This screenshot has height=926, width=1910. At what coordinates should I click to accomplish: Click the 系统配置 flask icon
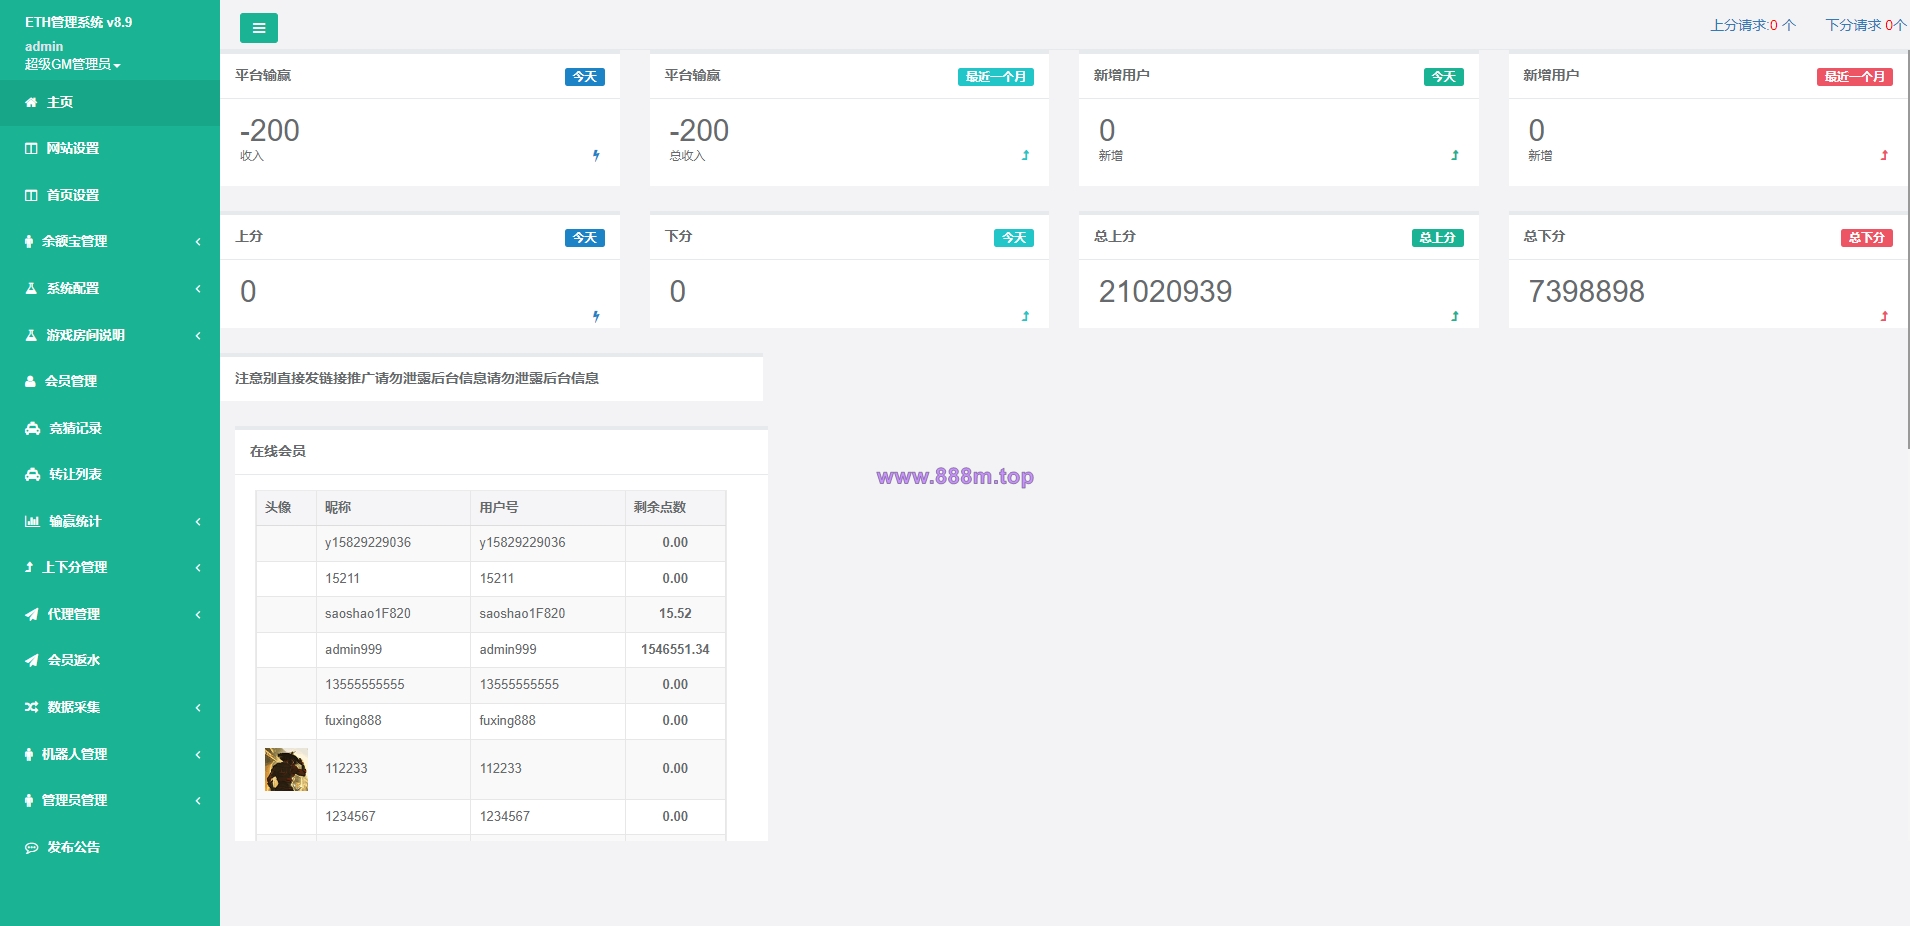[x=31, y=288]
